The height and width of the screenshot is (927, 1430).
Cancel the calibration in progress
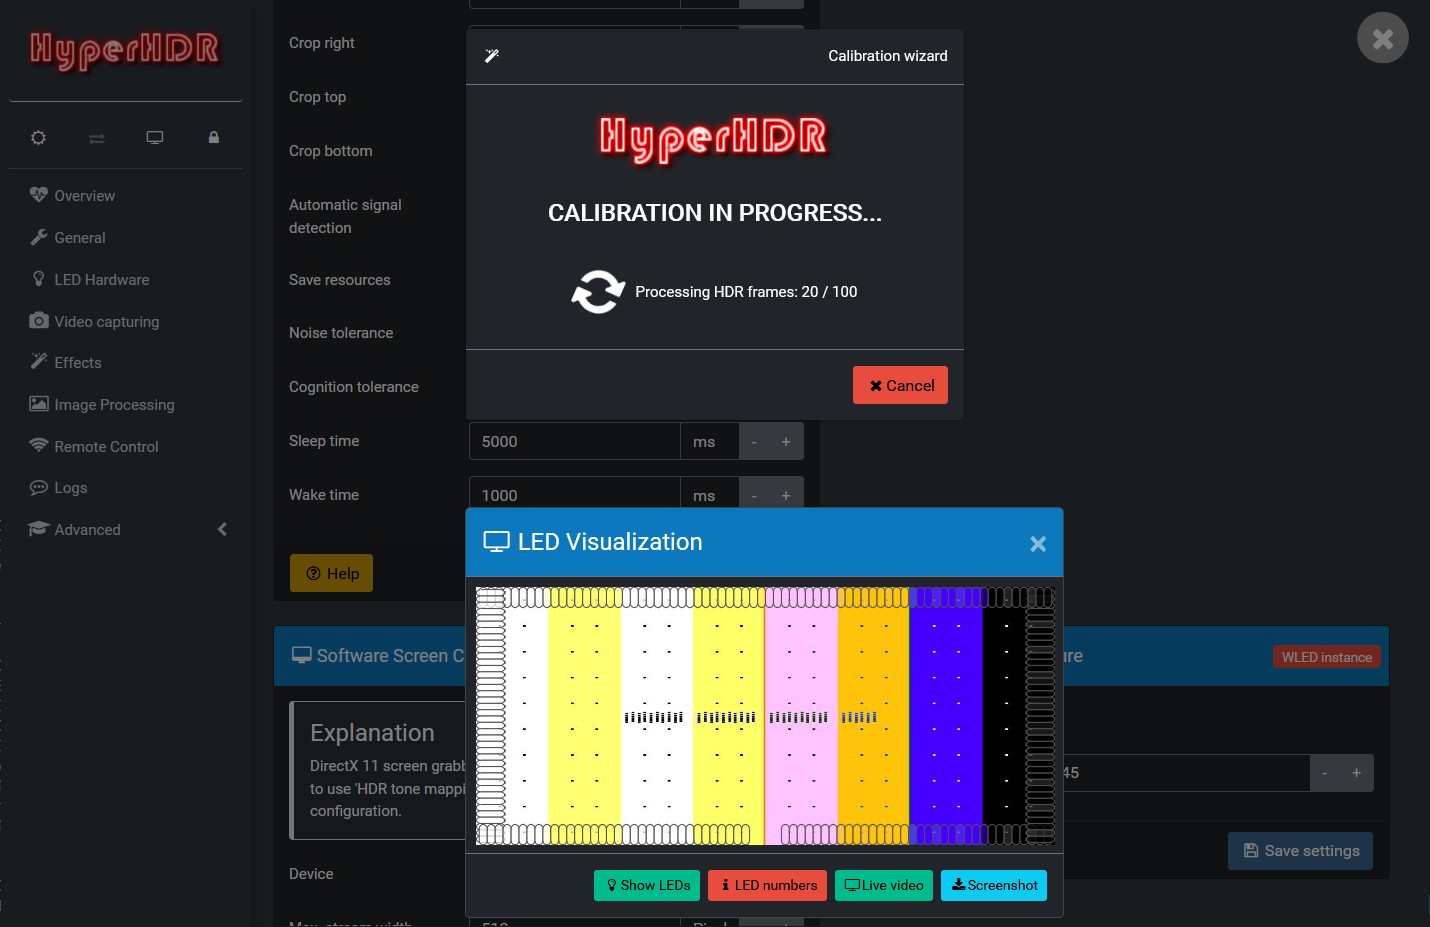[900, 385]
